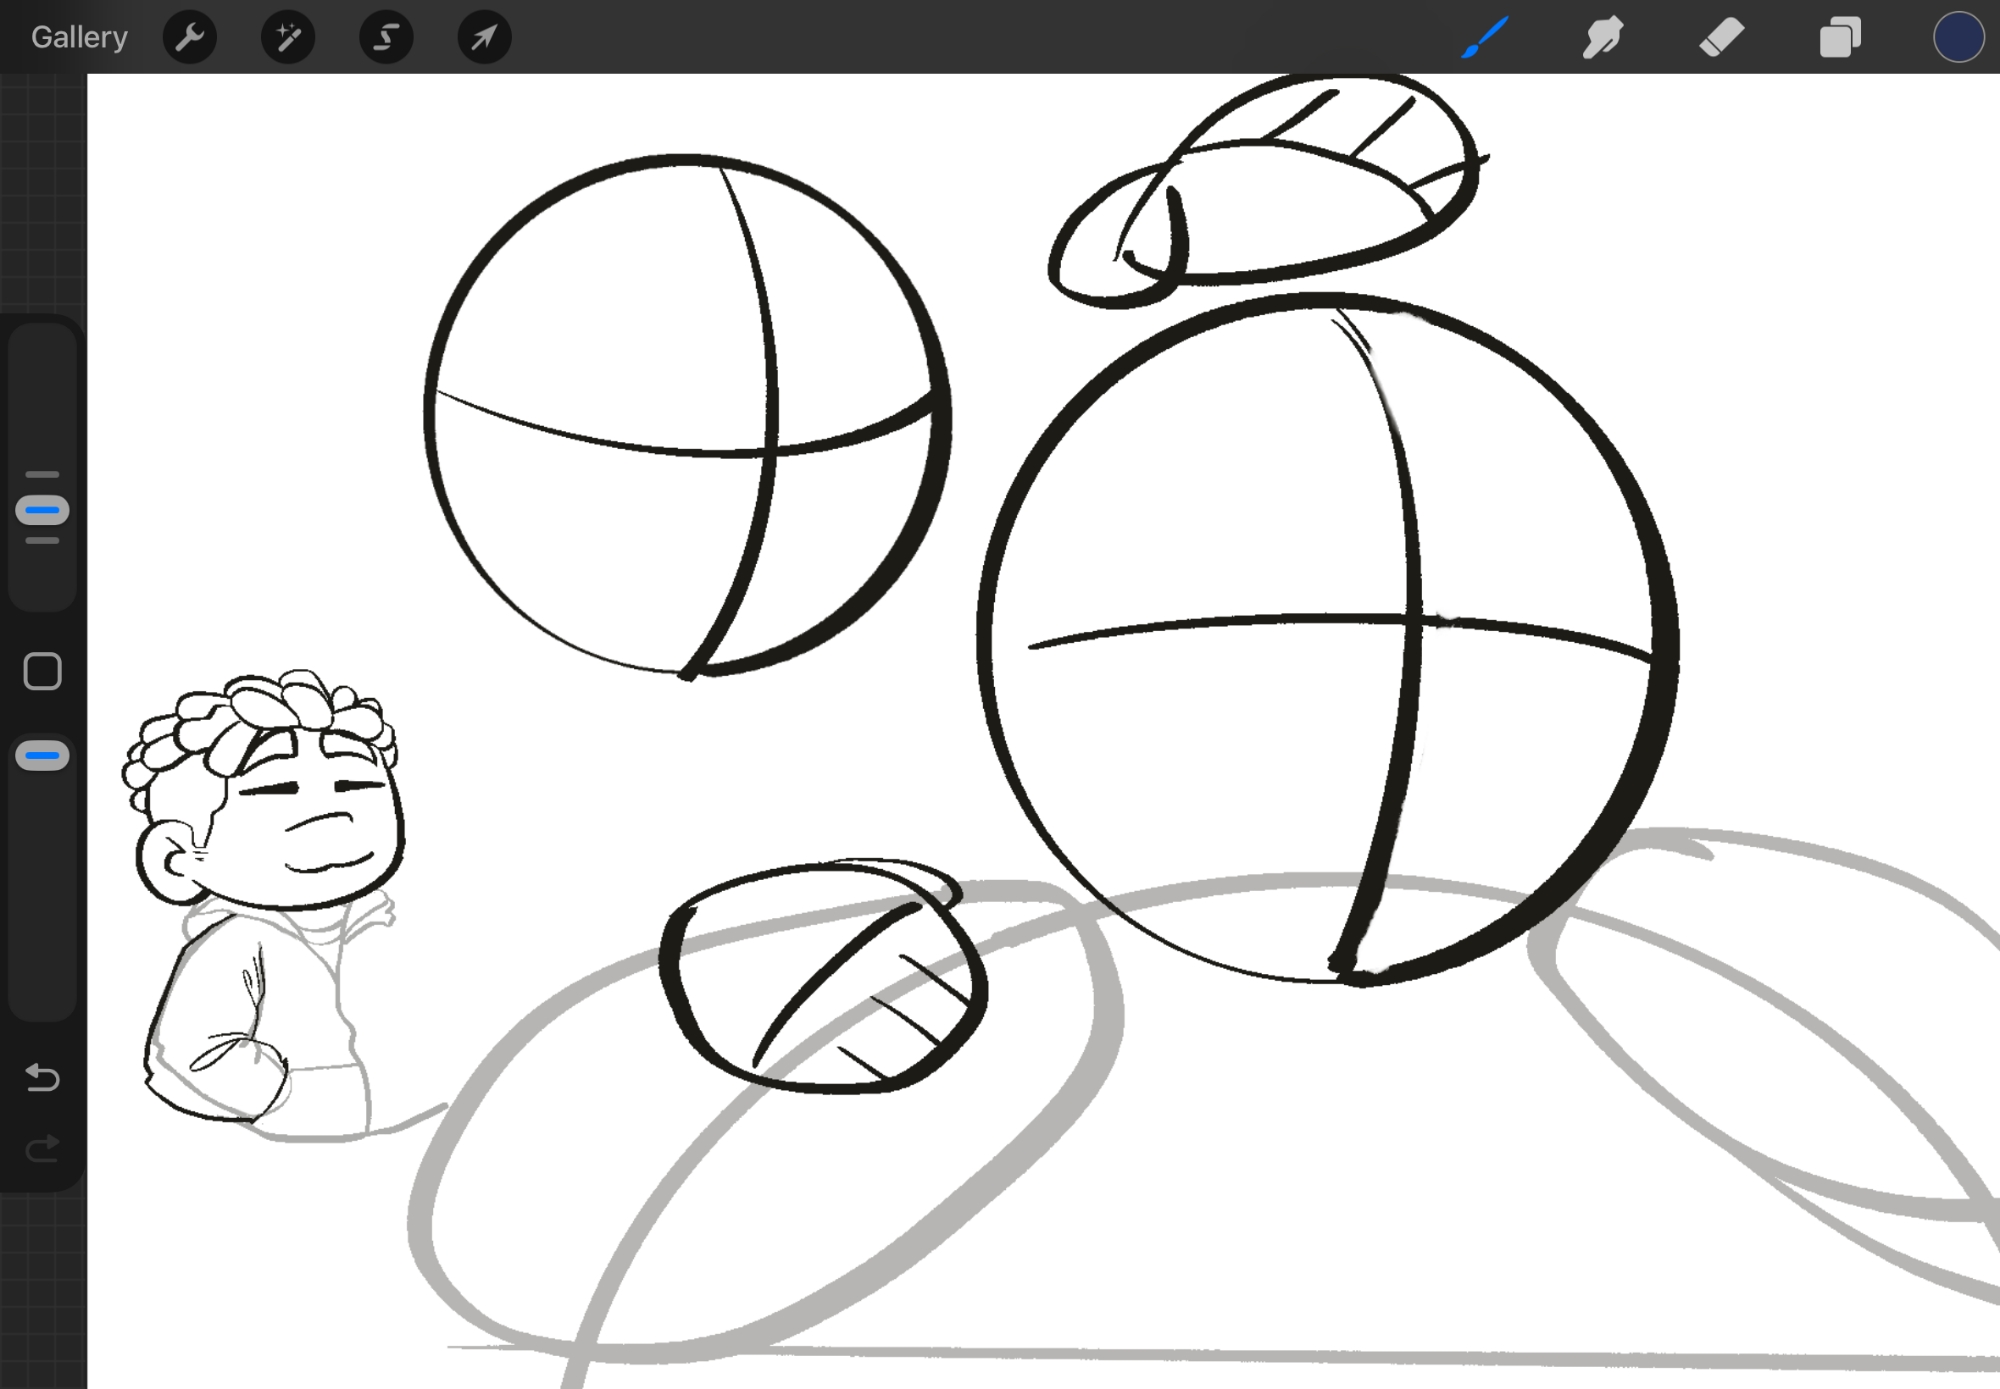Tap the small line above the size handle

point(42,474)
